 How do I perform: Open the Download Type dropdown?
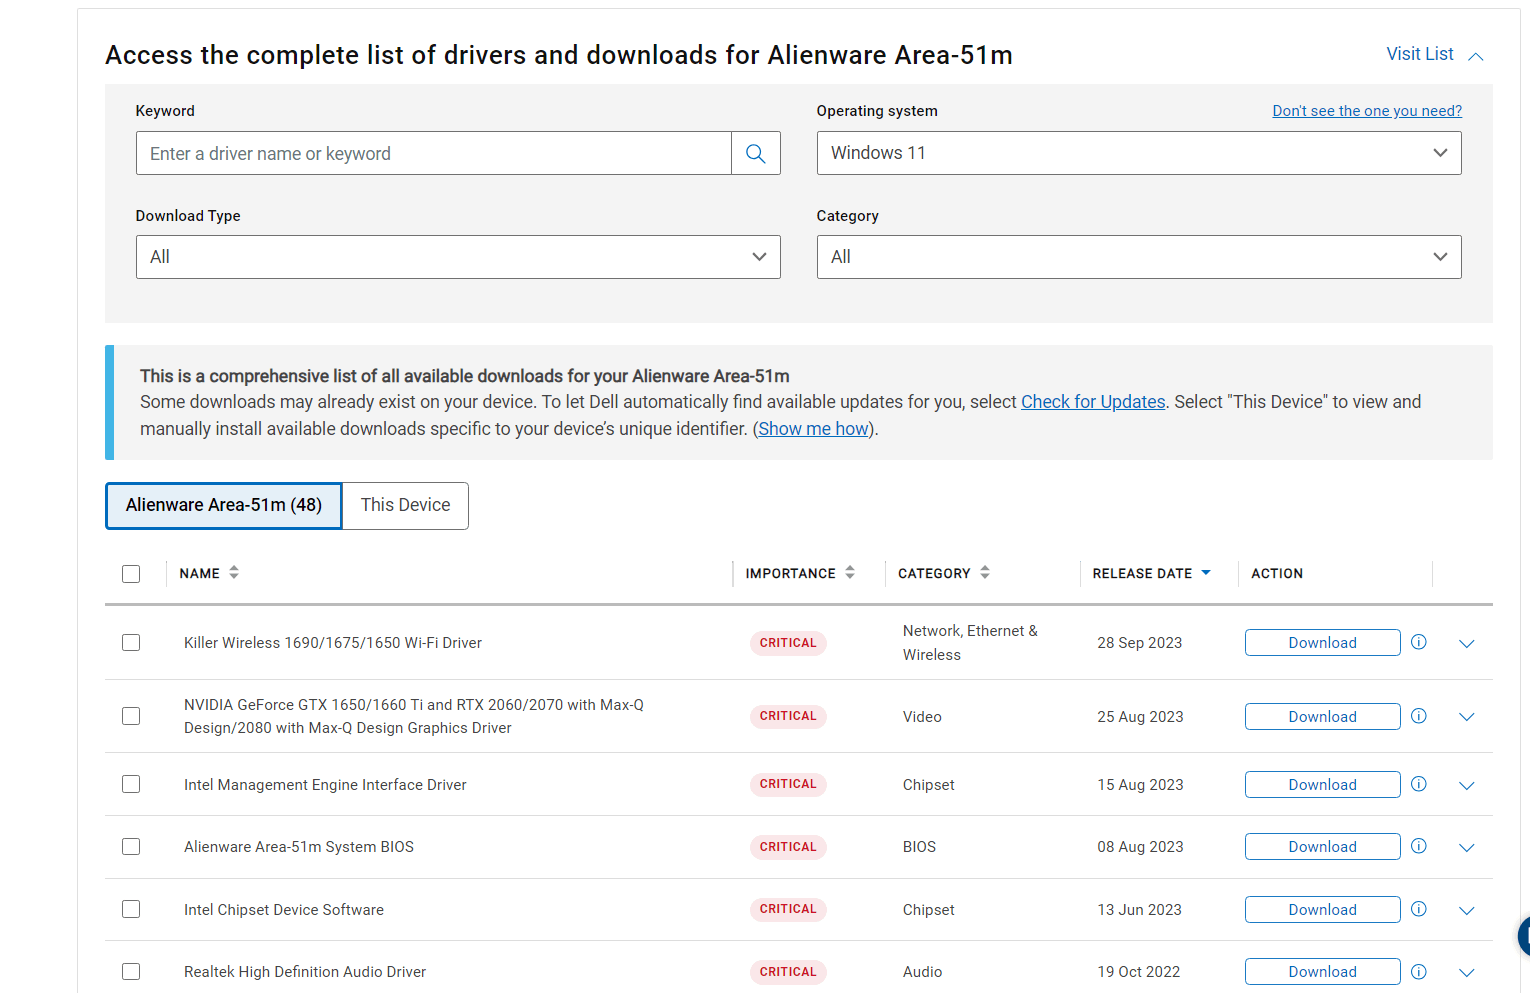click(x=458, y=257)
